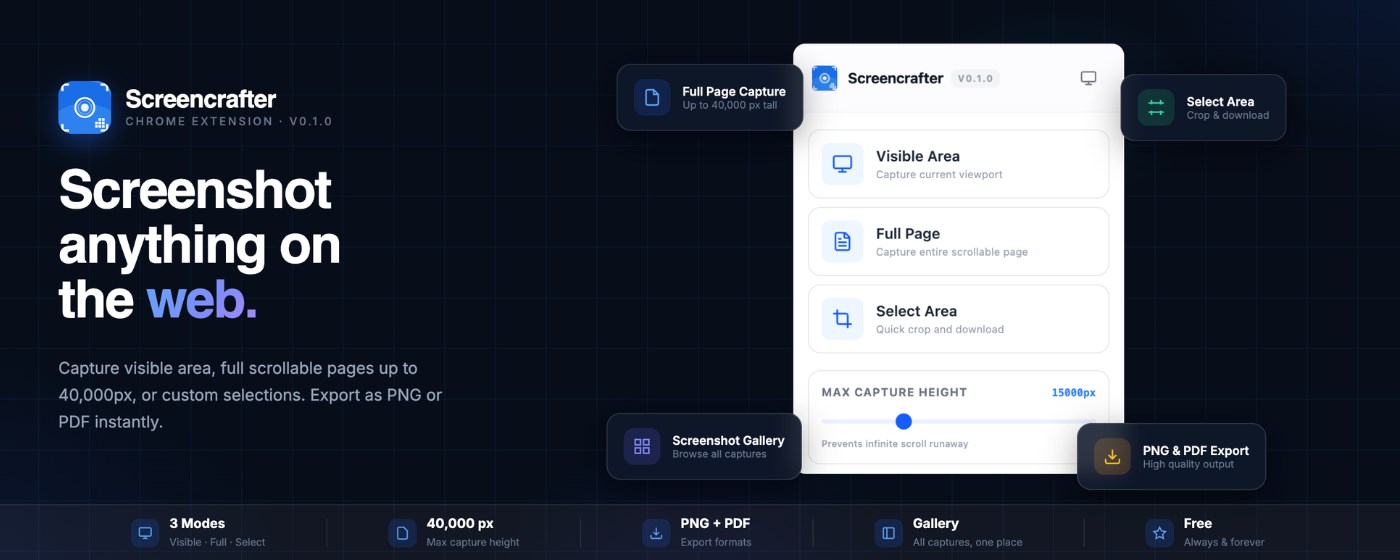
Task: Click the Screenshot Gallery floating card title
Action: pyautogui.click(x=728, y=440)
